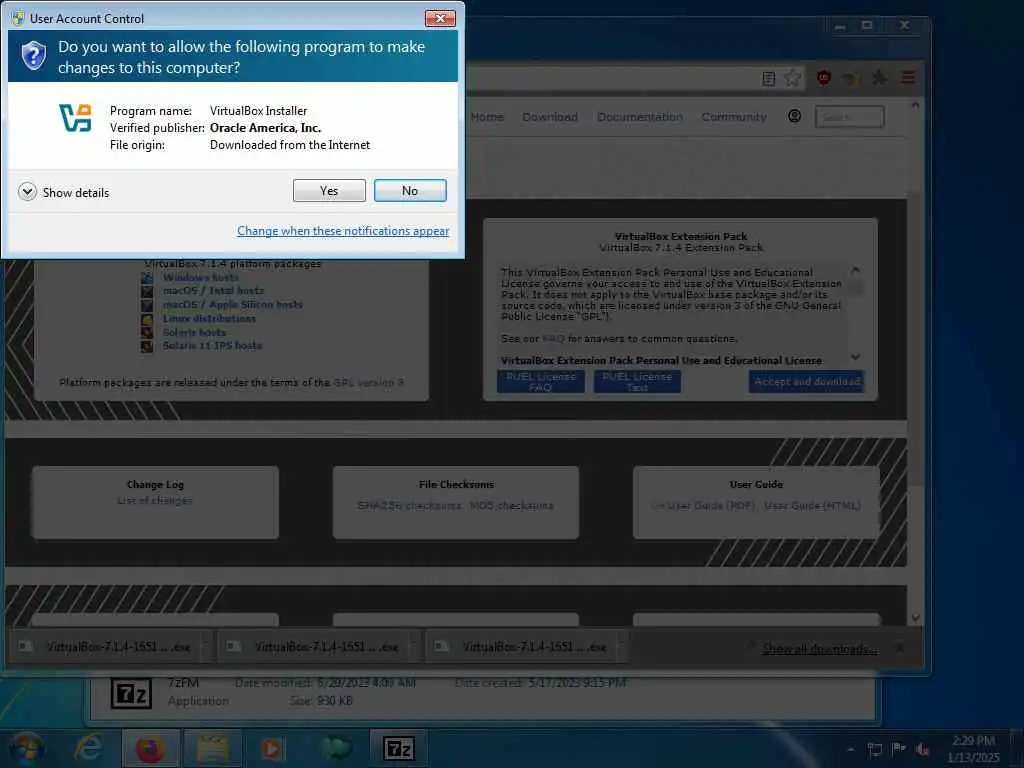
Task: Open the List of changes link
Action: pos(155,500)
